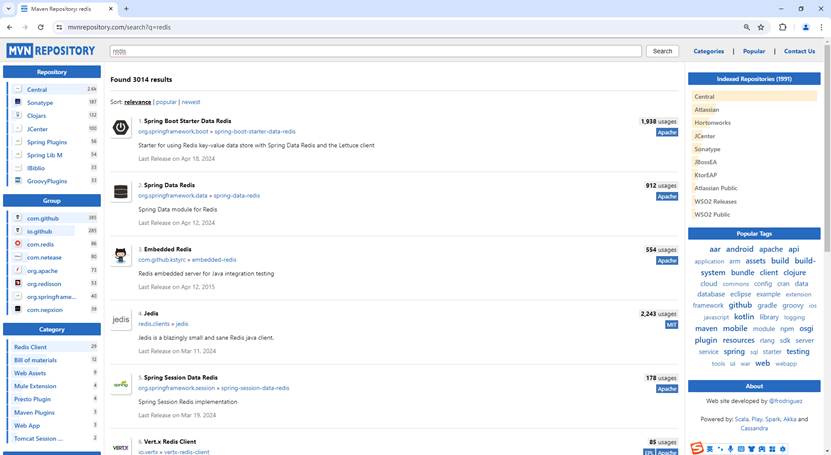Open the Sogou skin shirt icon

[751, 449]
